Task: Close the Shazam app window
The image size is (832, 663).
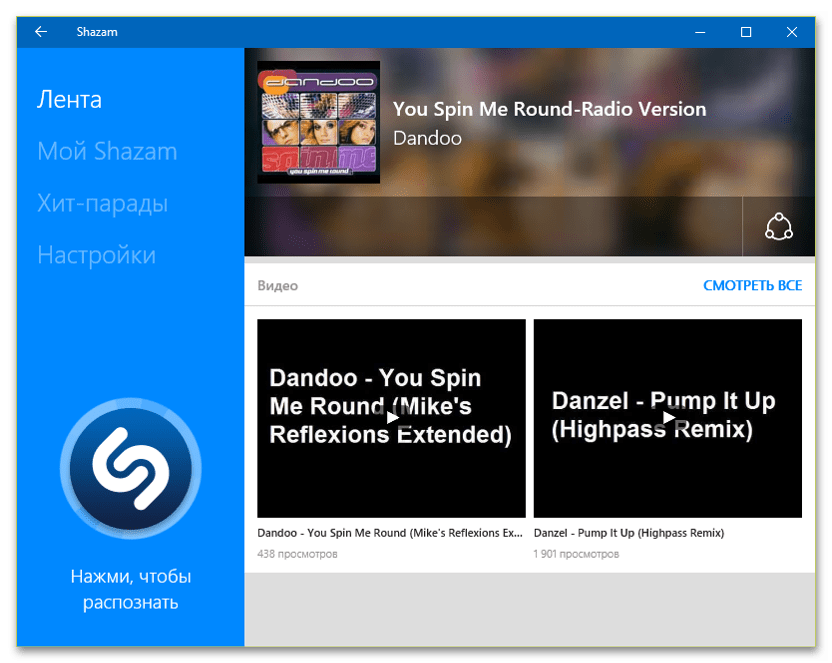Action: tap(791, 32)
